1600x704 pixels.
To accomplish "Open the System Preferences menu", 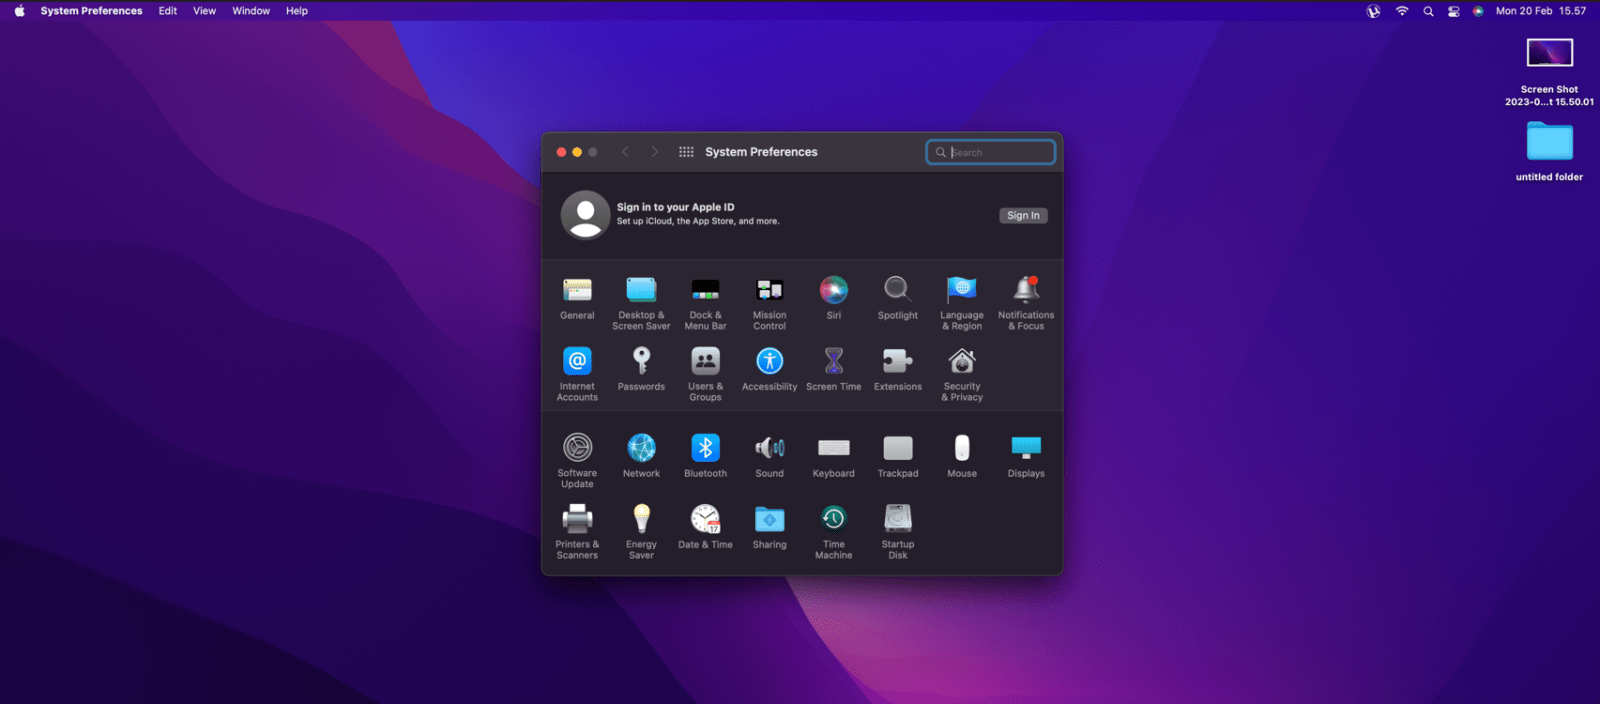I will tap(91, 11).
